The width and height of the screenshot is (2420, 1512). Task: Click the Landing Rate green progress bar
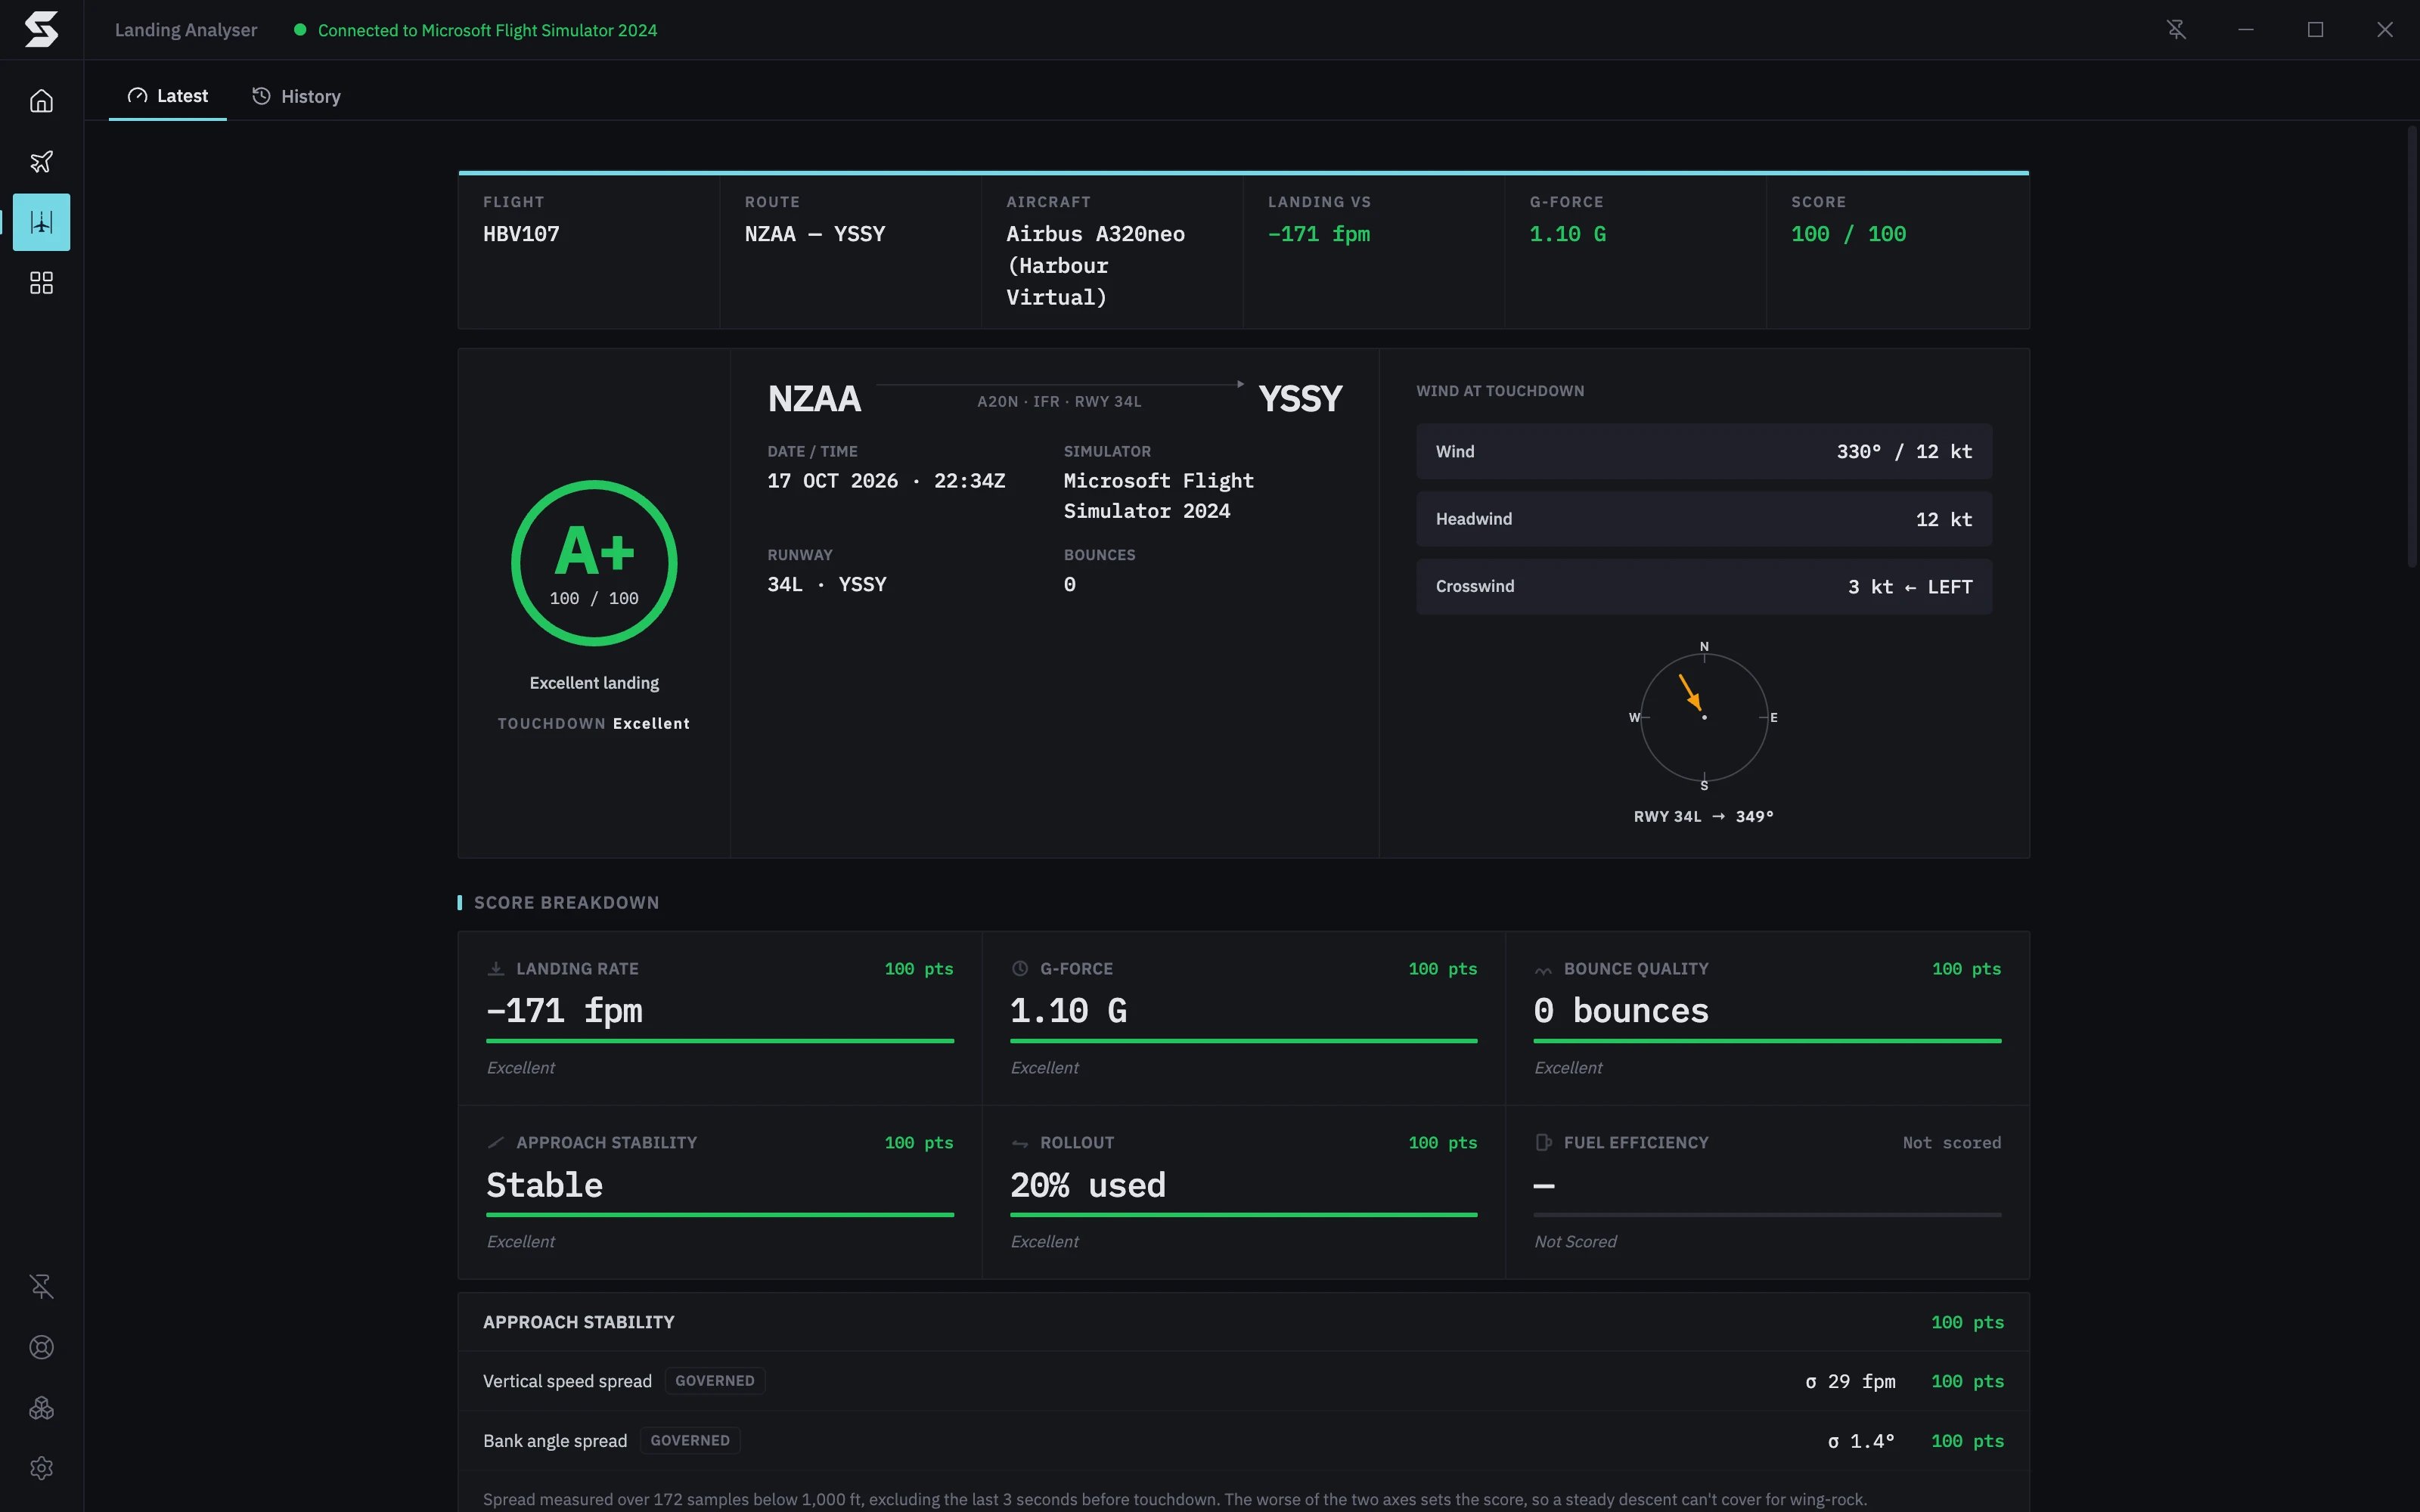[x=720, y=1041]
